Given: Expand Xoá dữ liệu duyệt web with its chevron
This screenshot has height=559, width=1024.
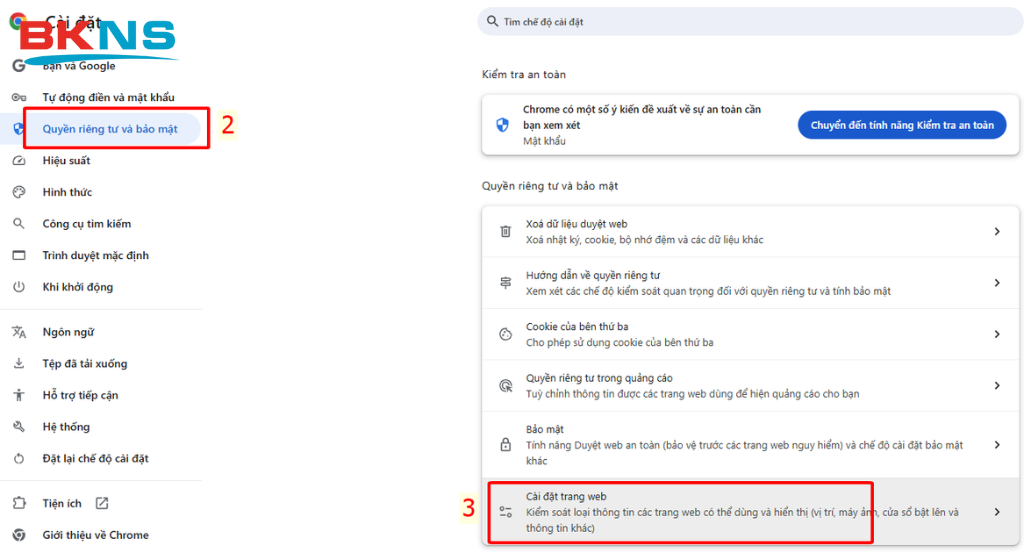Looking at the screenshot, I should (997, 231).
